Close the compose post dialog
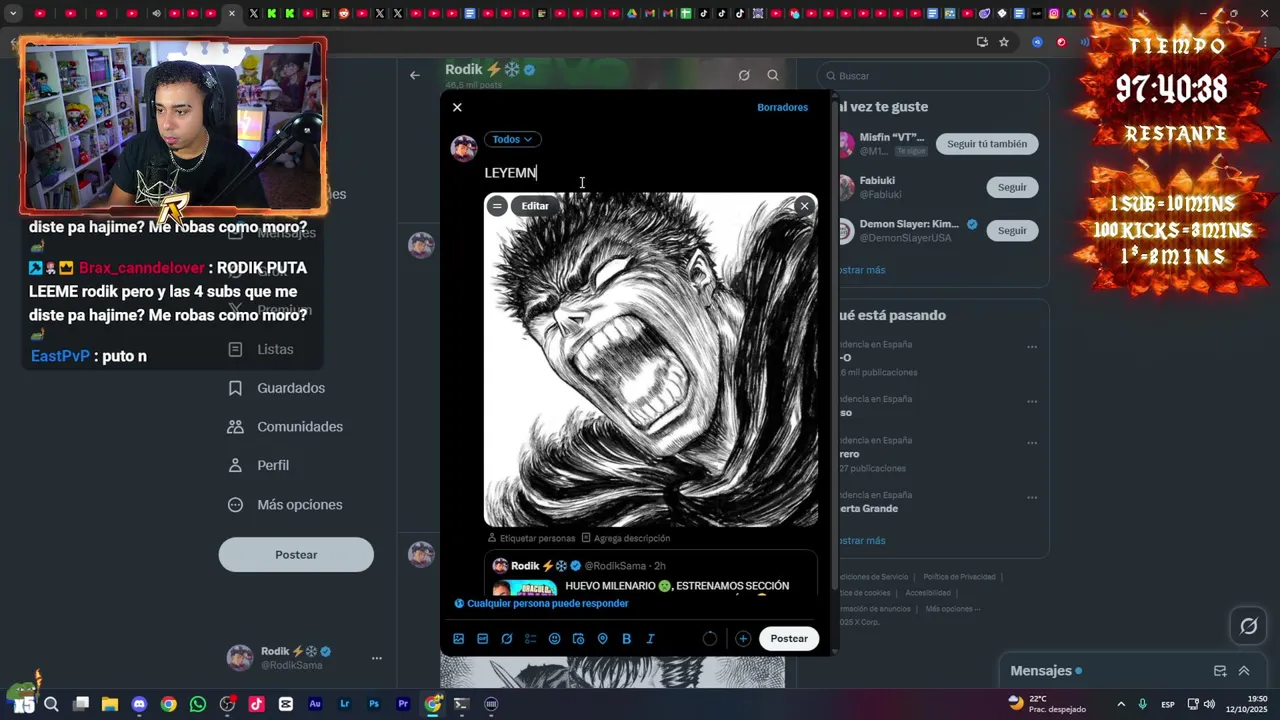1280x720 pixels. point(457,107)
